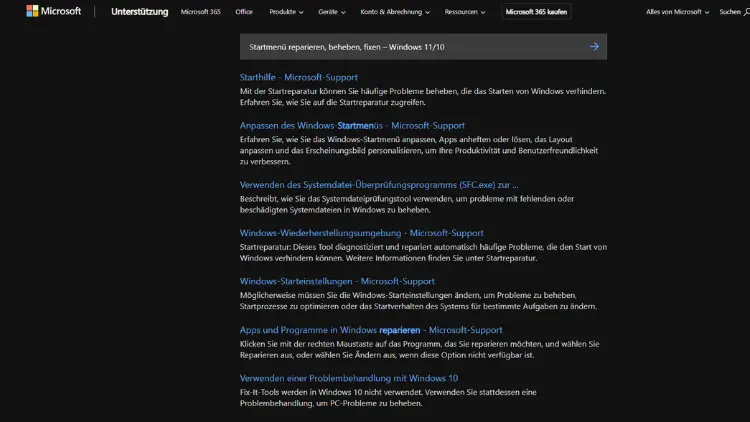The image size is (750, 422).
Task: Open the Office menu item
Action: (244, 12)
